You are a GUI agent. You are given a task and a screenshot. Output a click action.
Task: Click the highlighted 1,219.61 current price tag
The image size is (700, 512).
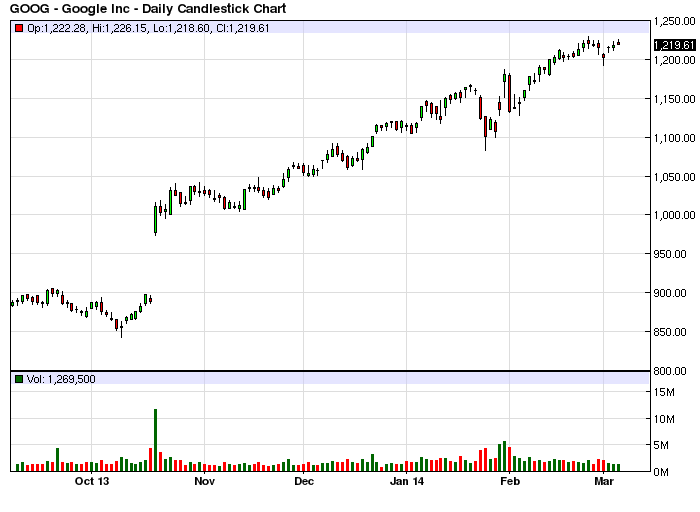[x=675, y=45]
